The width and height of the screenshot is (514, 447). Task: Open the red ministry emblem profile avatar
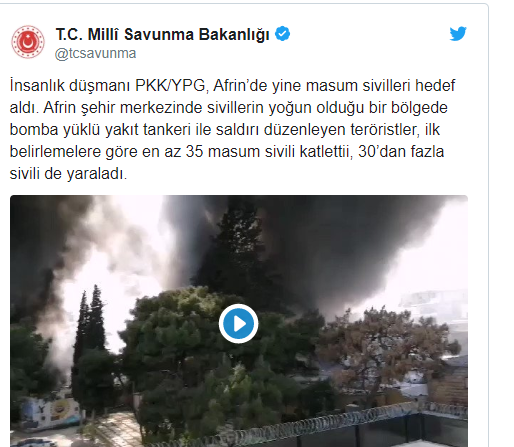28,42
